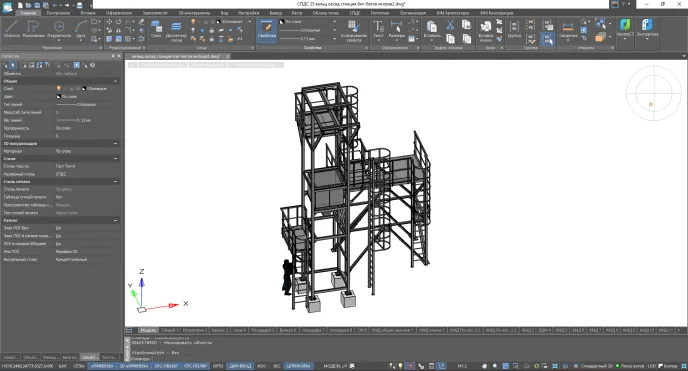
Task: Click the Главная ribbon tab
Action: pyautogui.click(x=28, y=13)
